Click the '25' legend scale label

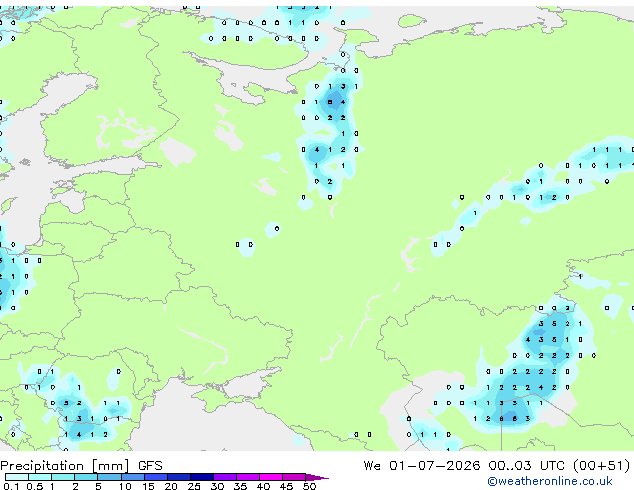click(194, 486)
